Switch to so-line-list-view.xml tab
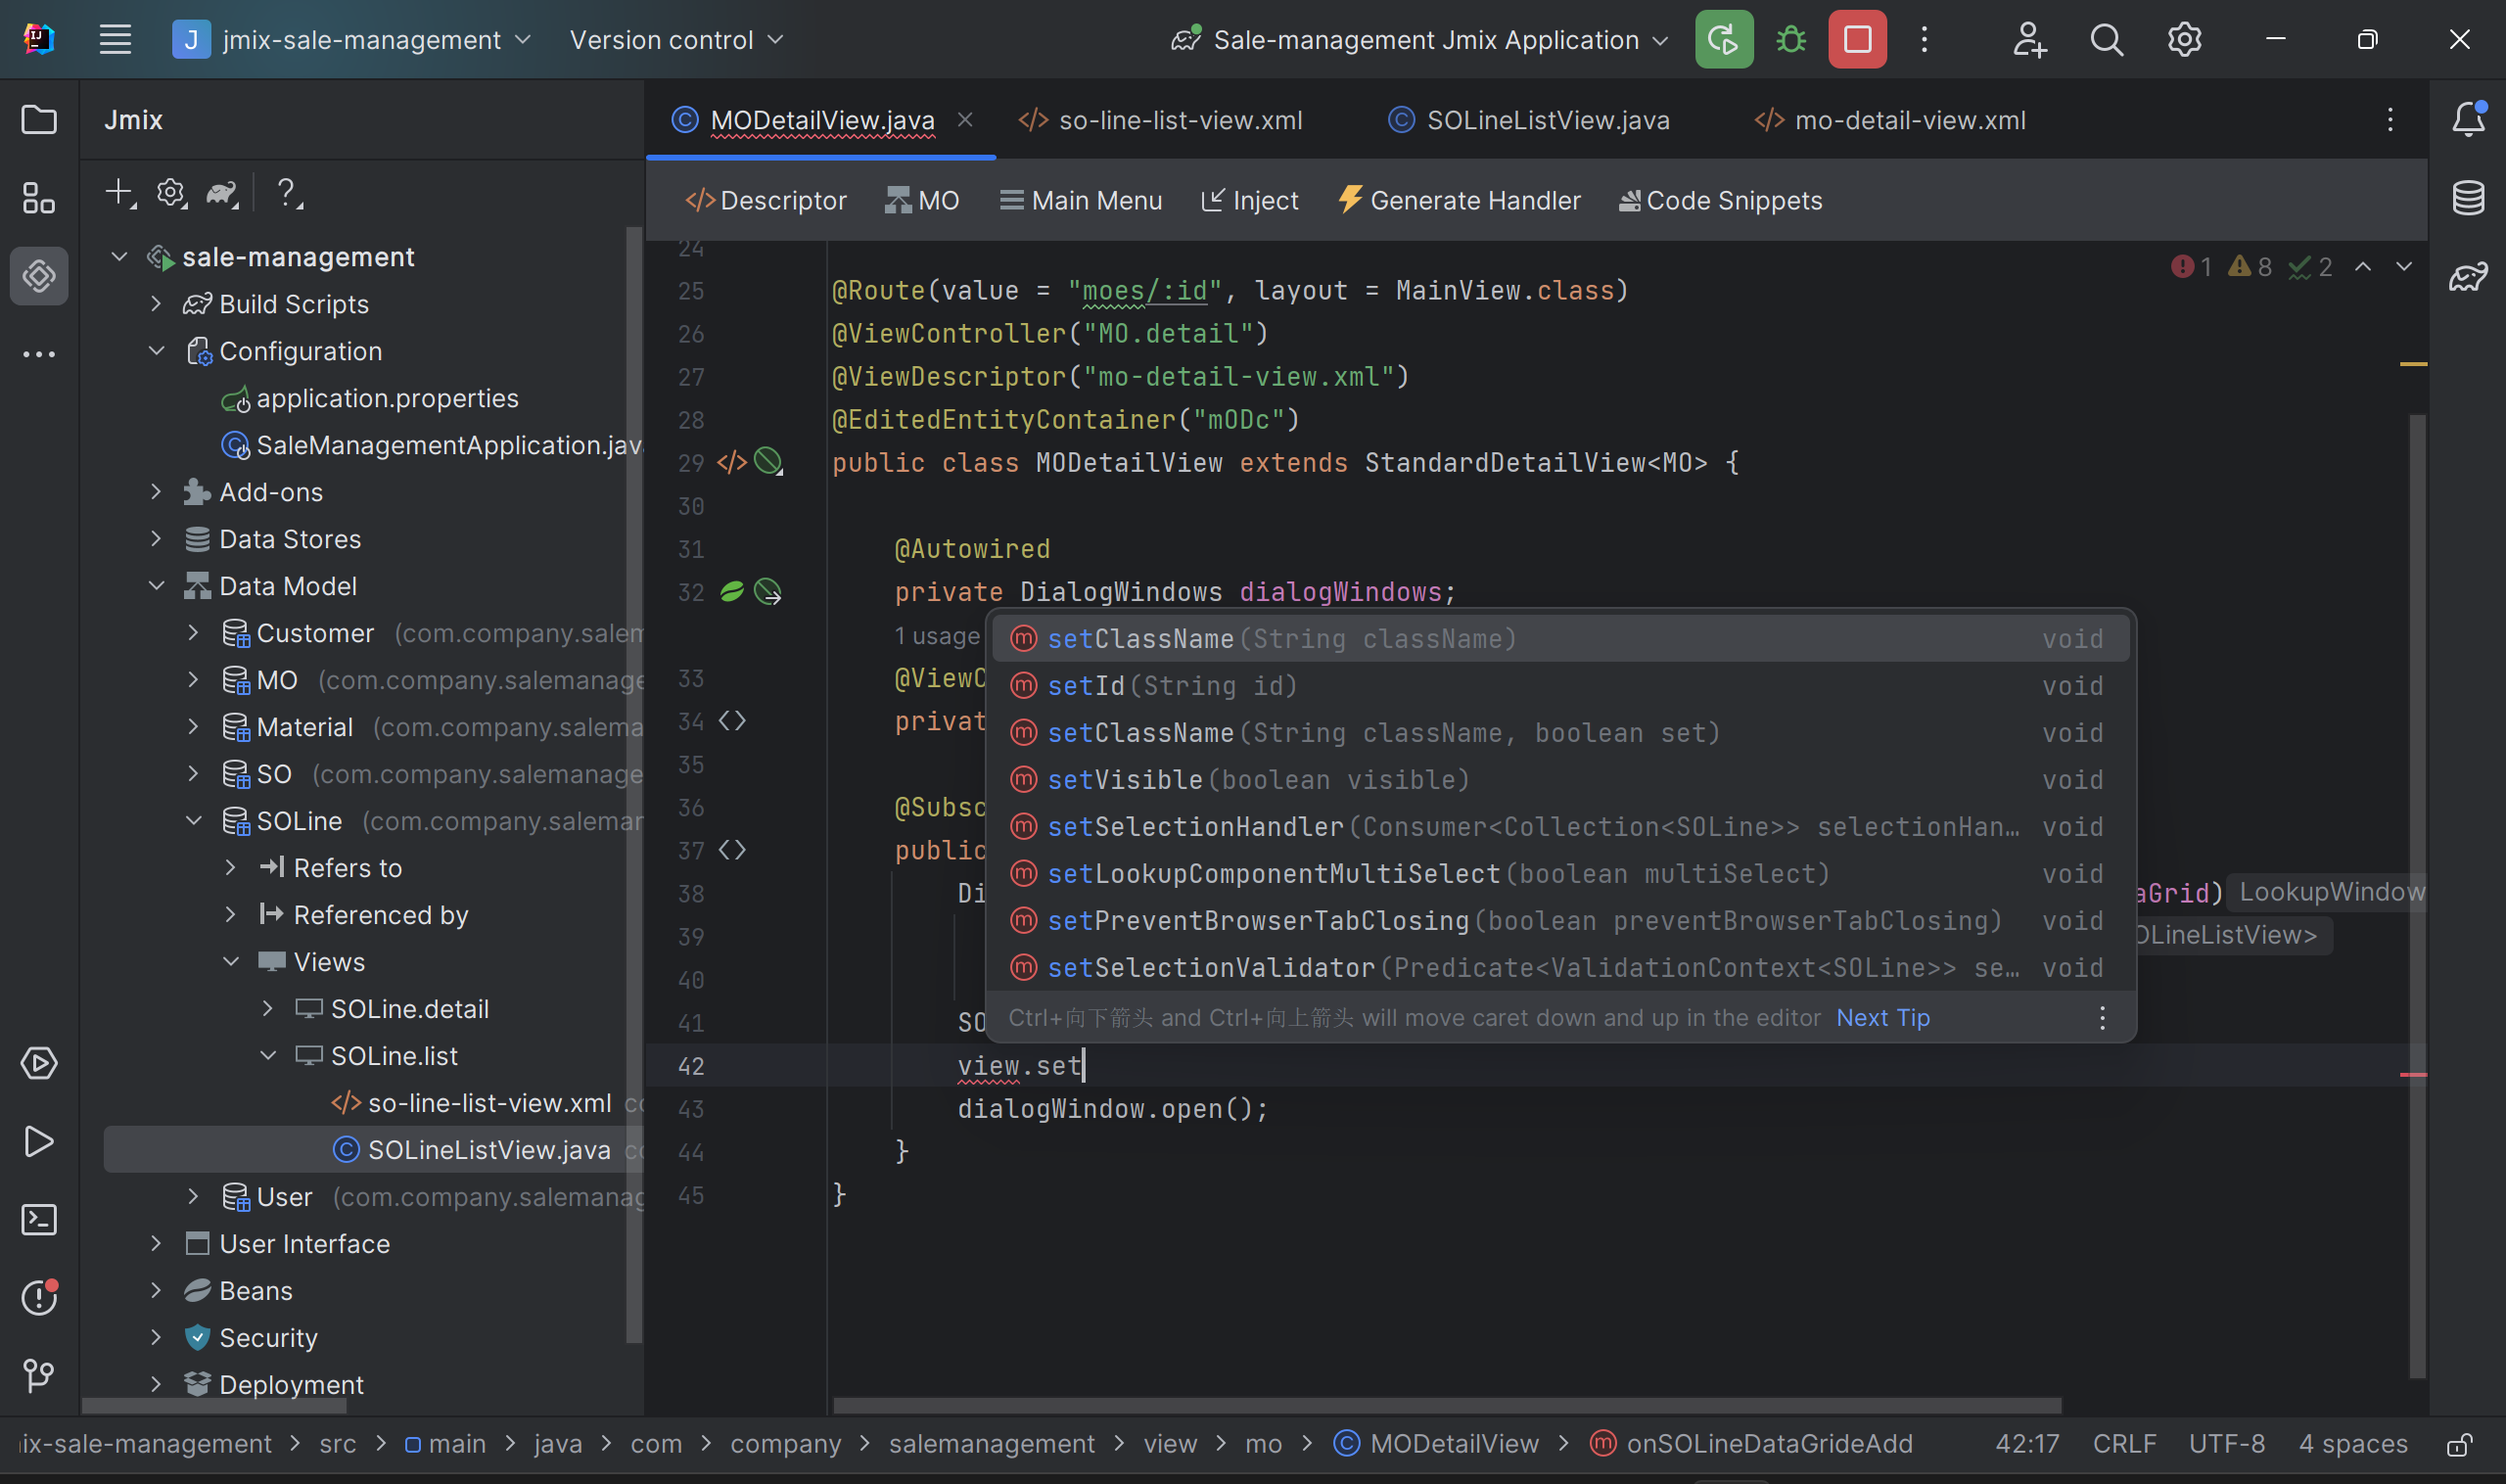This screenshot has width=2506, height=1484. tap(1161, 120)
